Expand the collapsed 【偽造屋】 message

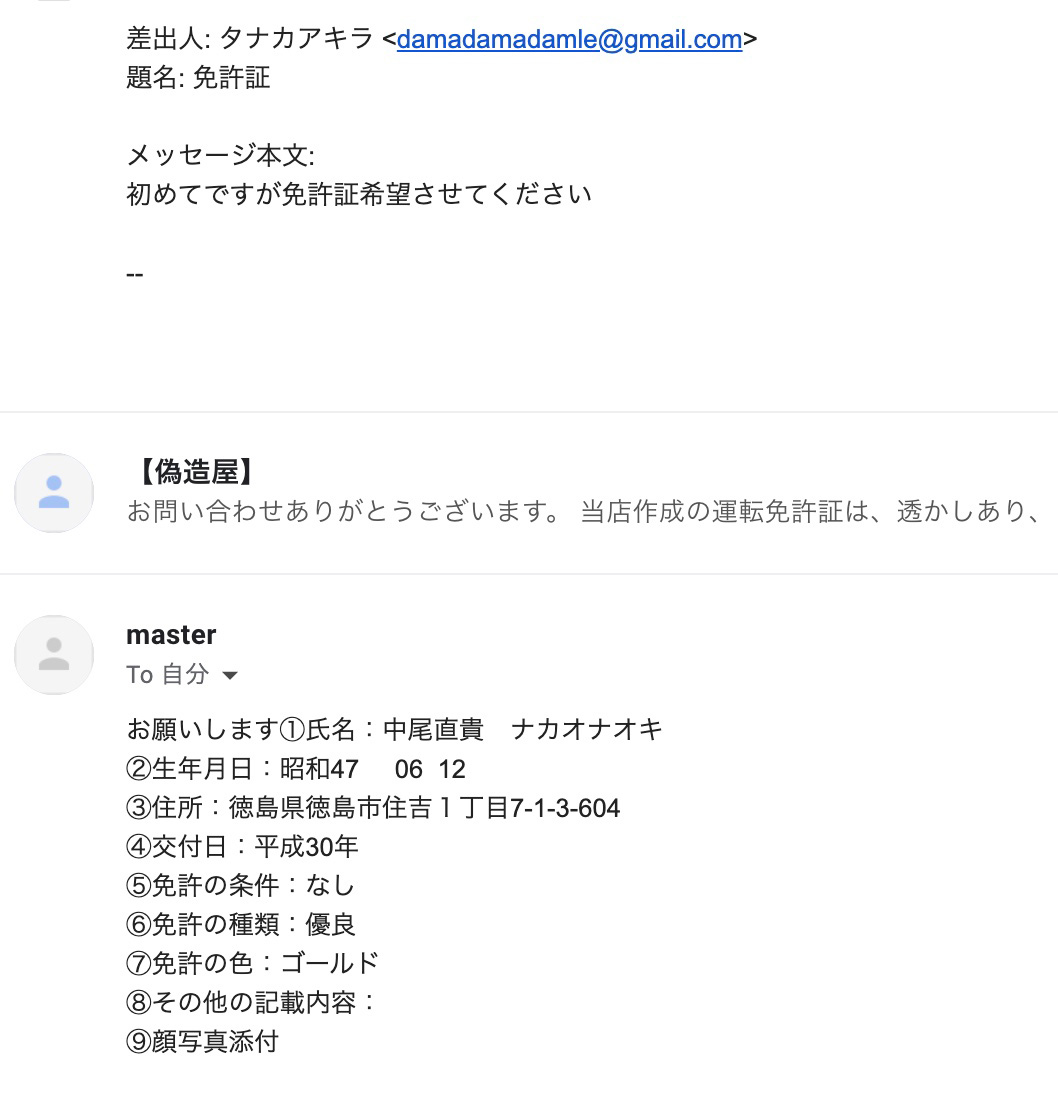click(x=529, y=493)
